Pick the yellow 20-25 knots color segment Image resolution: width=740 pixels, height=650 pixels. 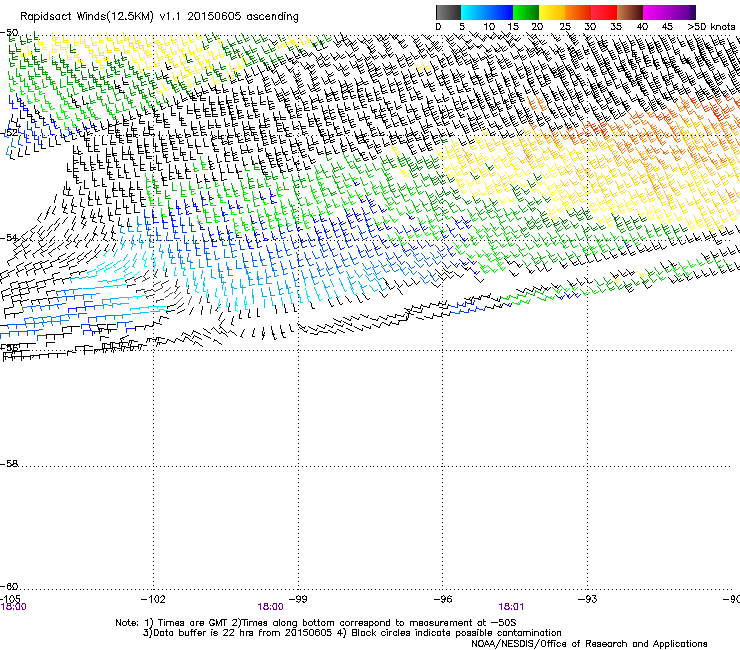[x=552, y=12]
